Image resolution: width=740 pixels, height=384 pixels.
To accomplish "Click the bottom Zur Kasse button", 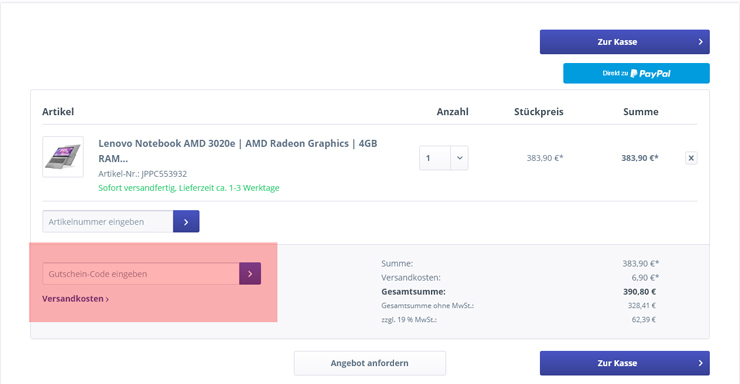I will (x=624, y=363).
